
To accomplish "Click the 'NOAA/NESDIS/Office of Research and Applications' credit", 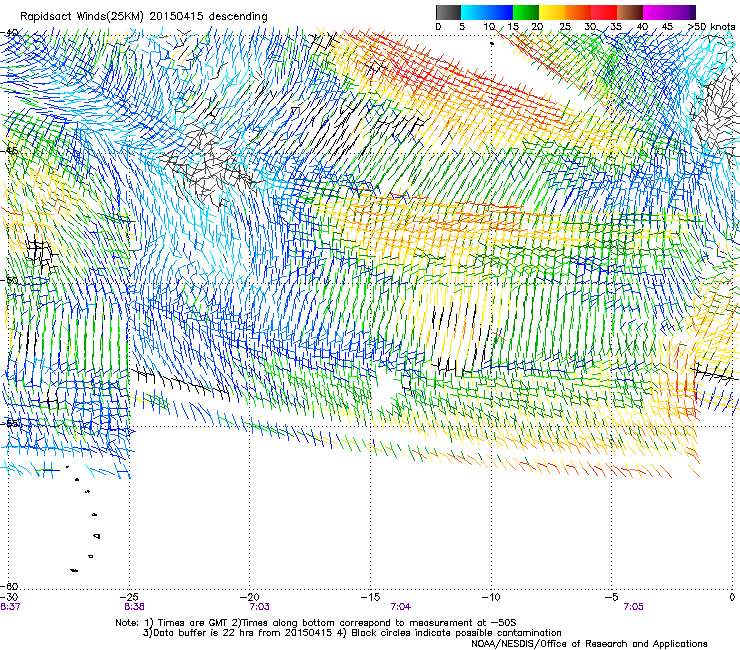I will pyautogui.click(x=589, y=644).
